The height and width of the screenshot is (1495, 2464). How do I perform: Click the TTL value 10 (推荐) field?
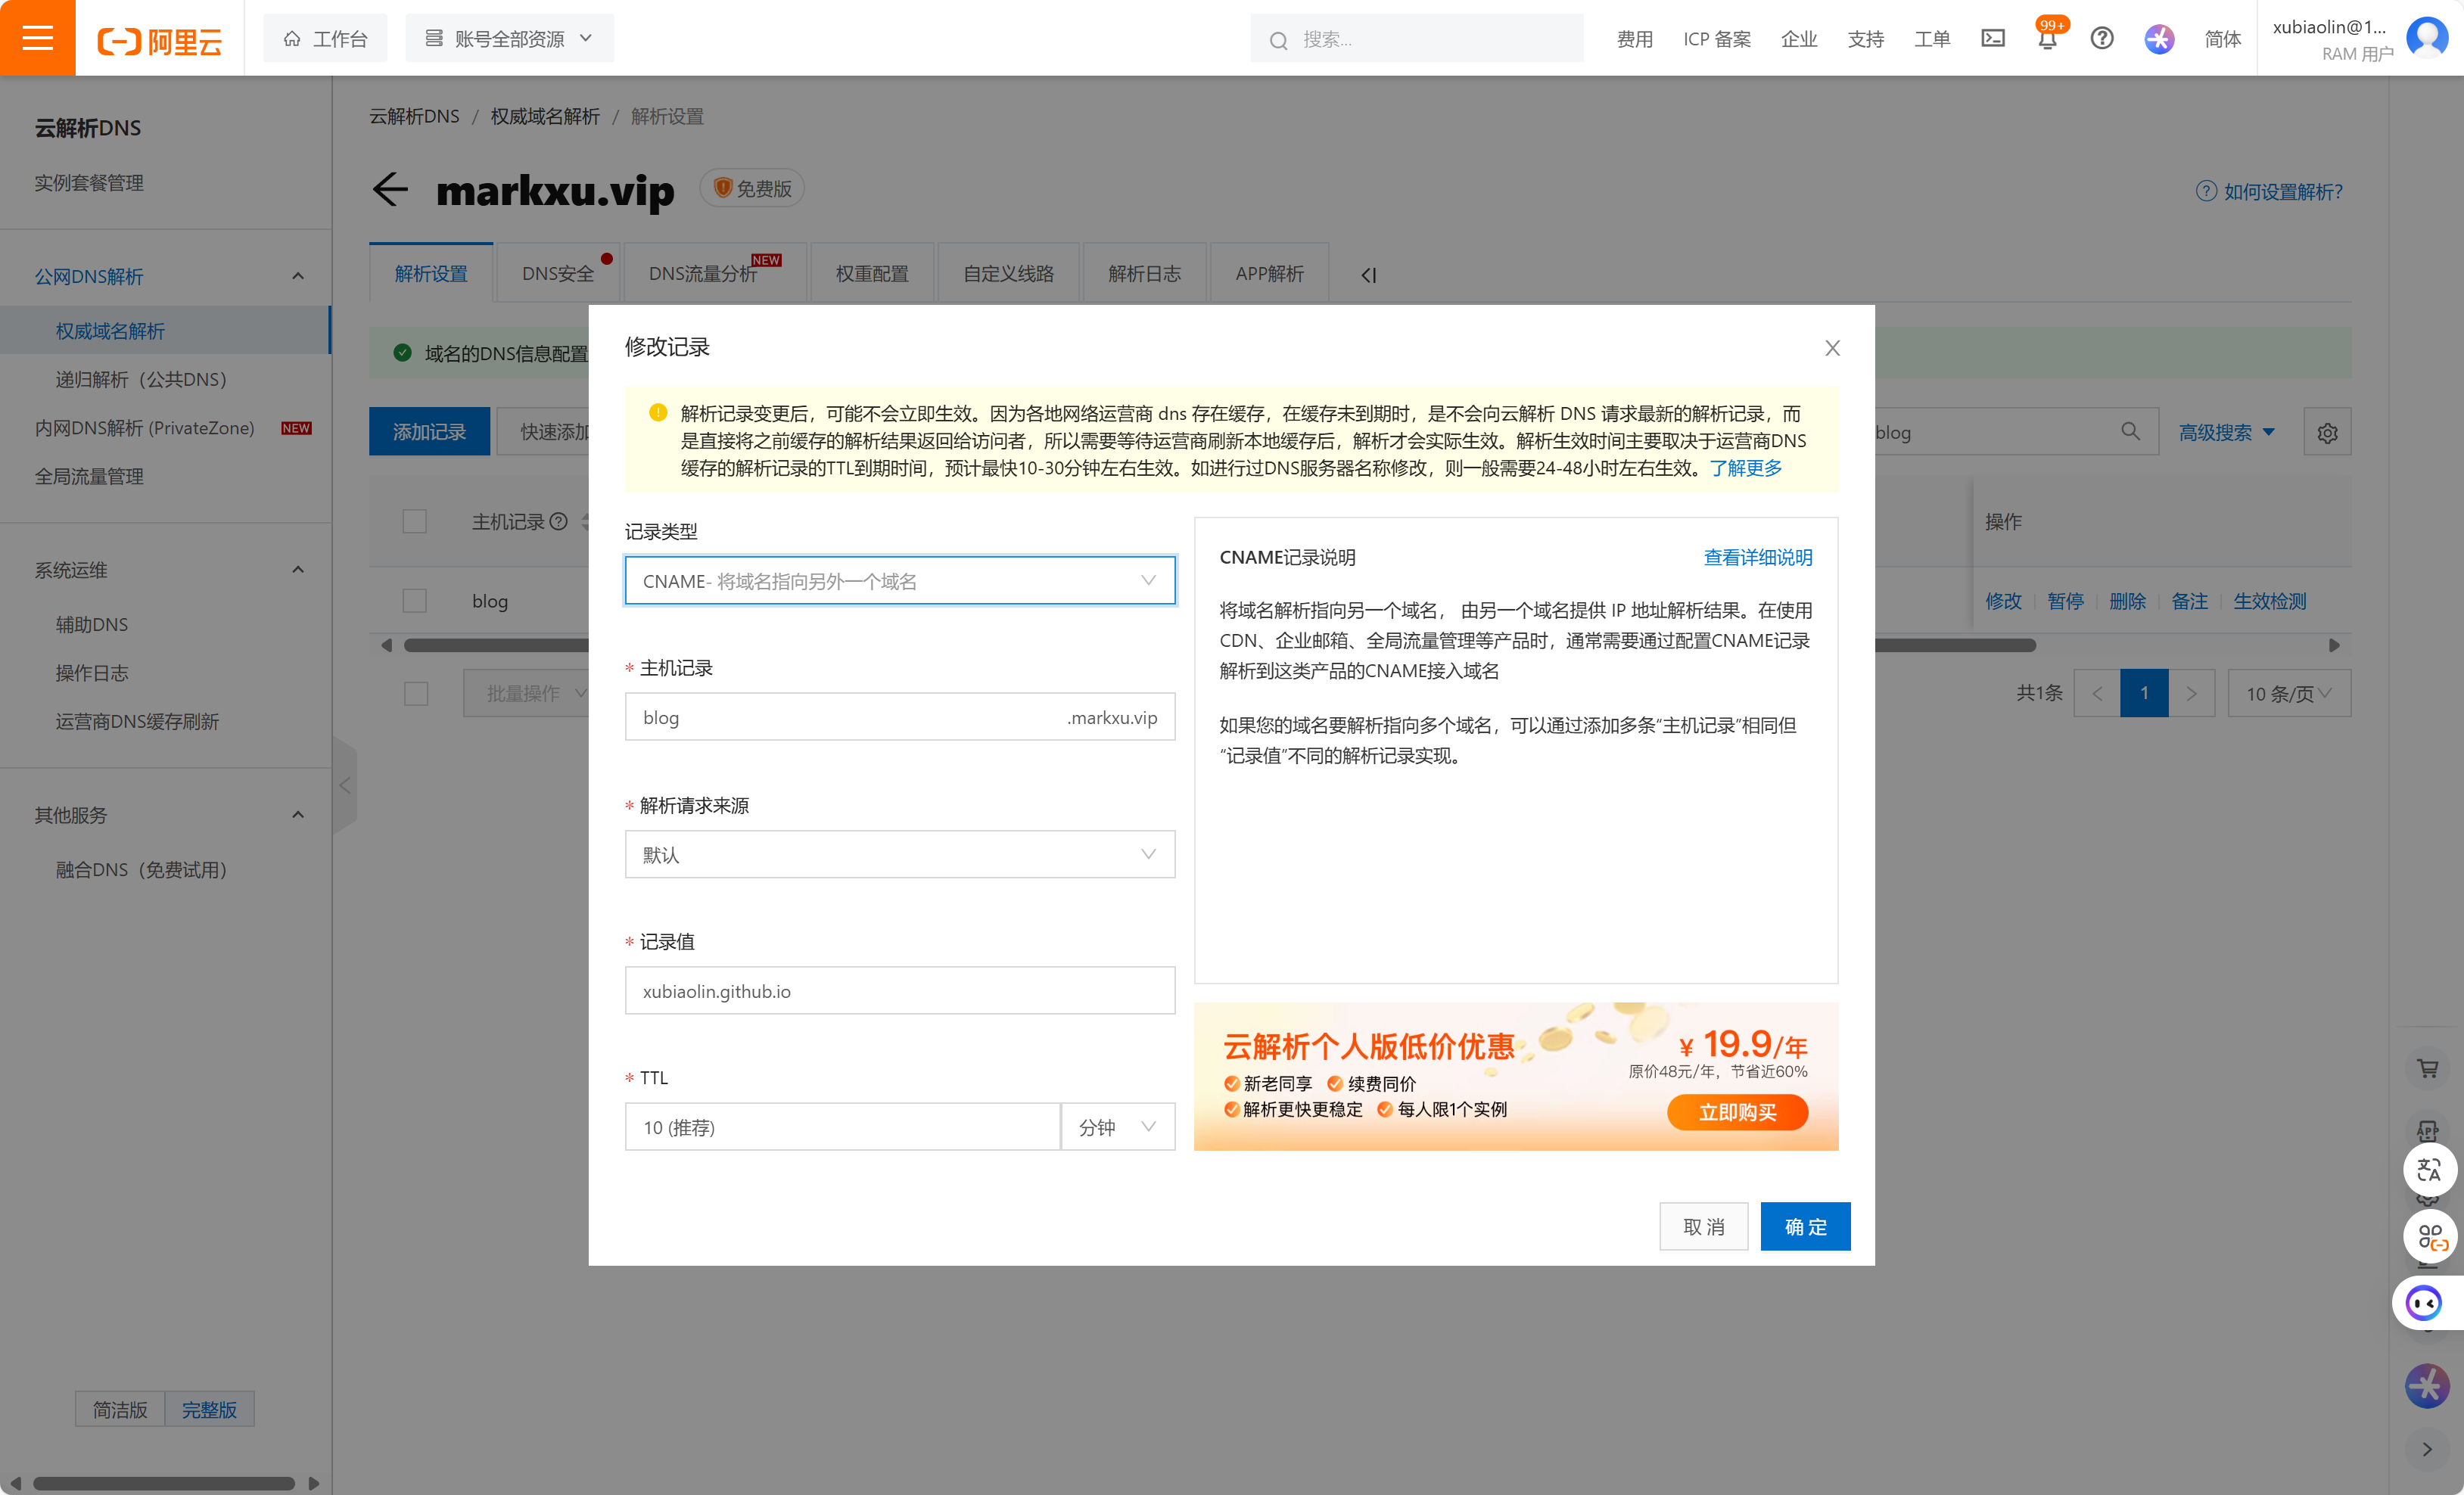[x=842, y=1127]
